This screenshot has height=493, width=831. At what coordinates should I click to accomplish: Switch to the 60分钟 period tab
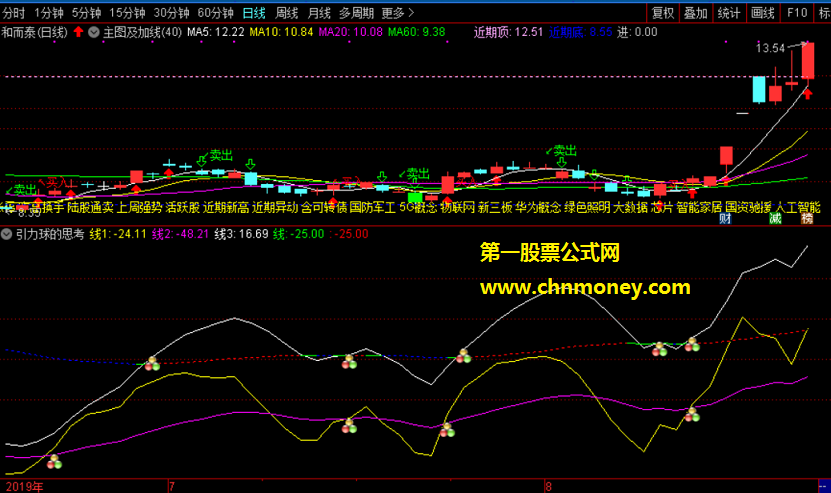pyautogui.click(x=215, y=13)
